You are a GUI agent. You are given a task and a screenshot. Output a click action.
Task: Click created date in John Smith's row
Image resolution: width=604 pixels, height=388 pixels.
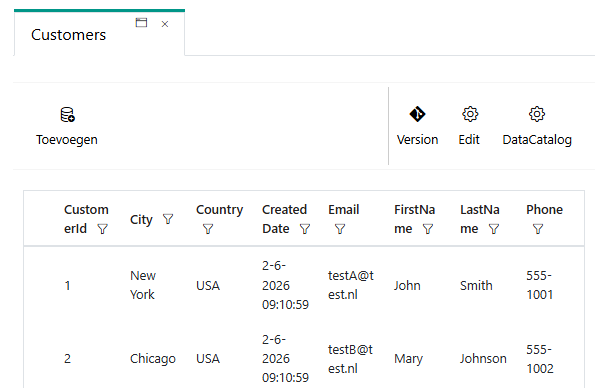(x=285, y=285)
